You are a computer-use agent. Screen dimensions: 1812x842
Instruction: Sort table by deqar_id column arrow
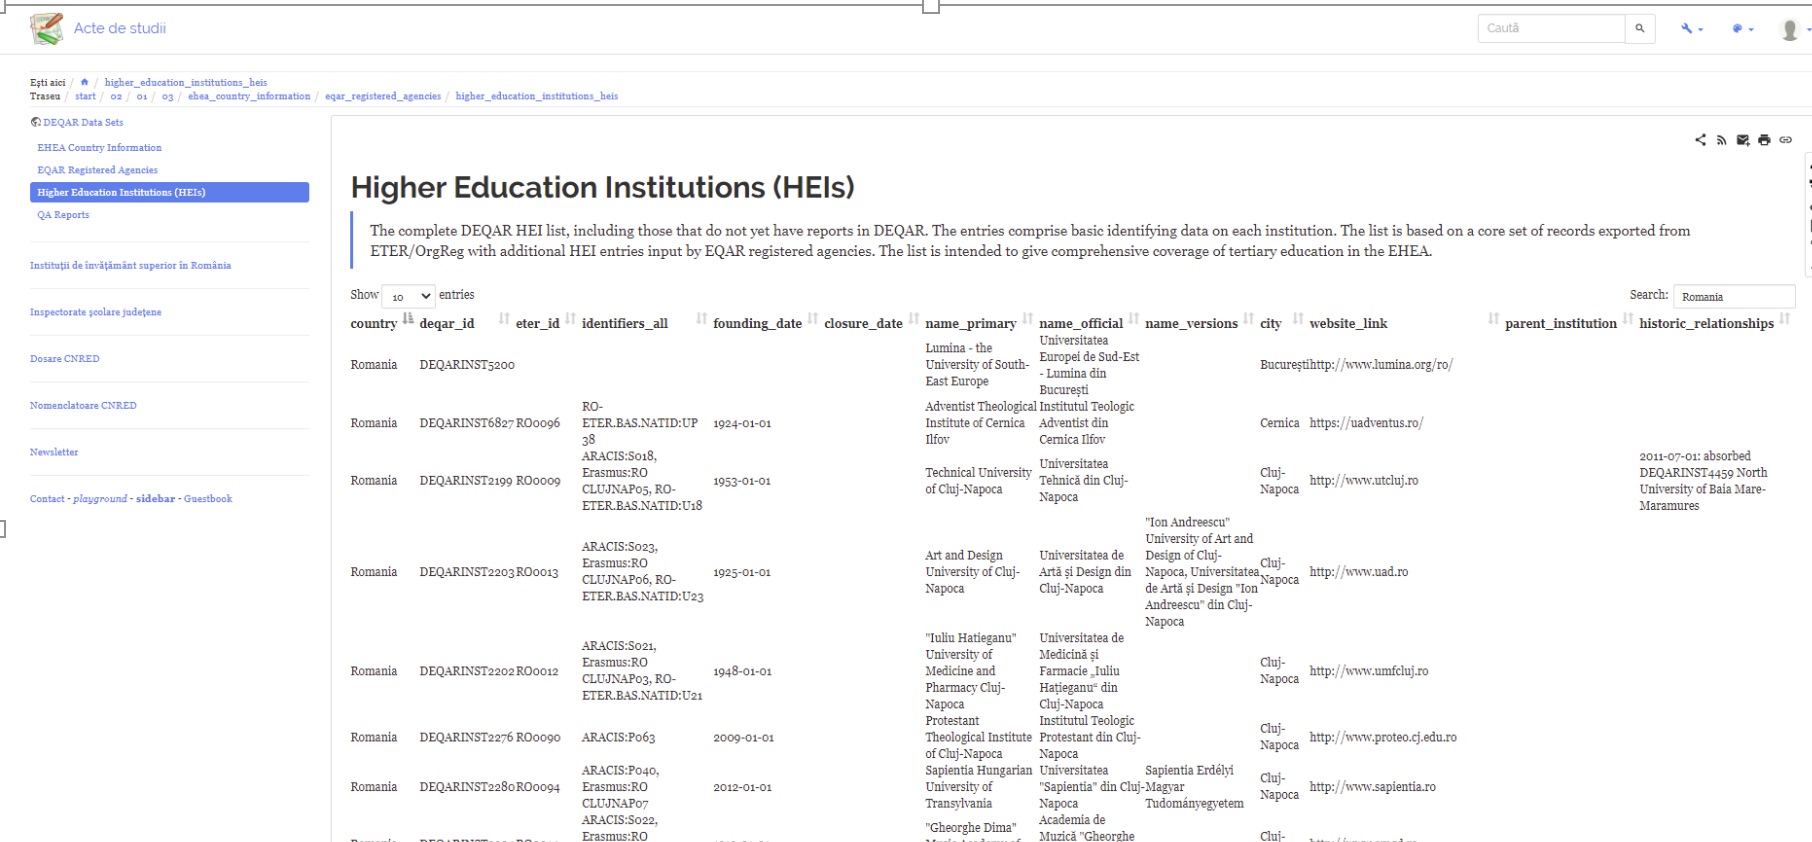504,318
